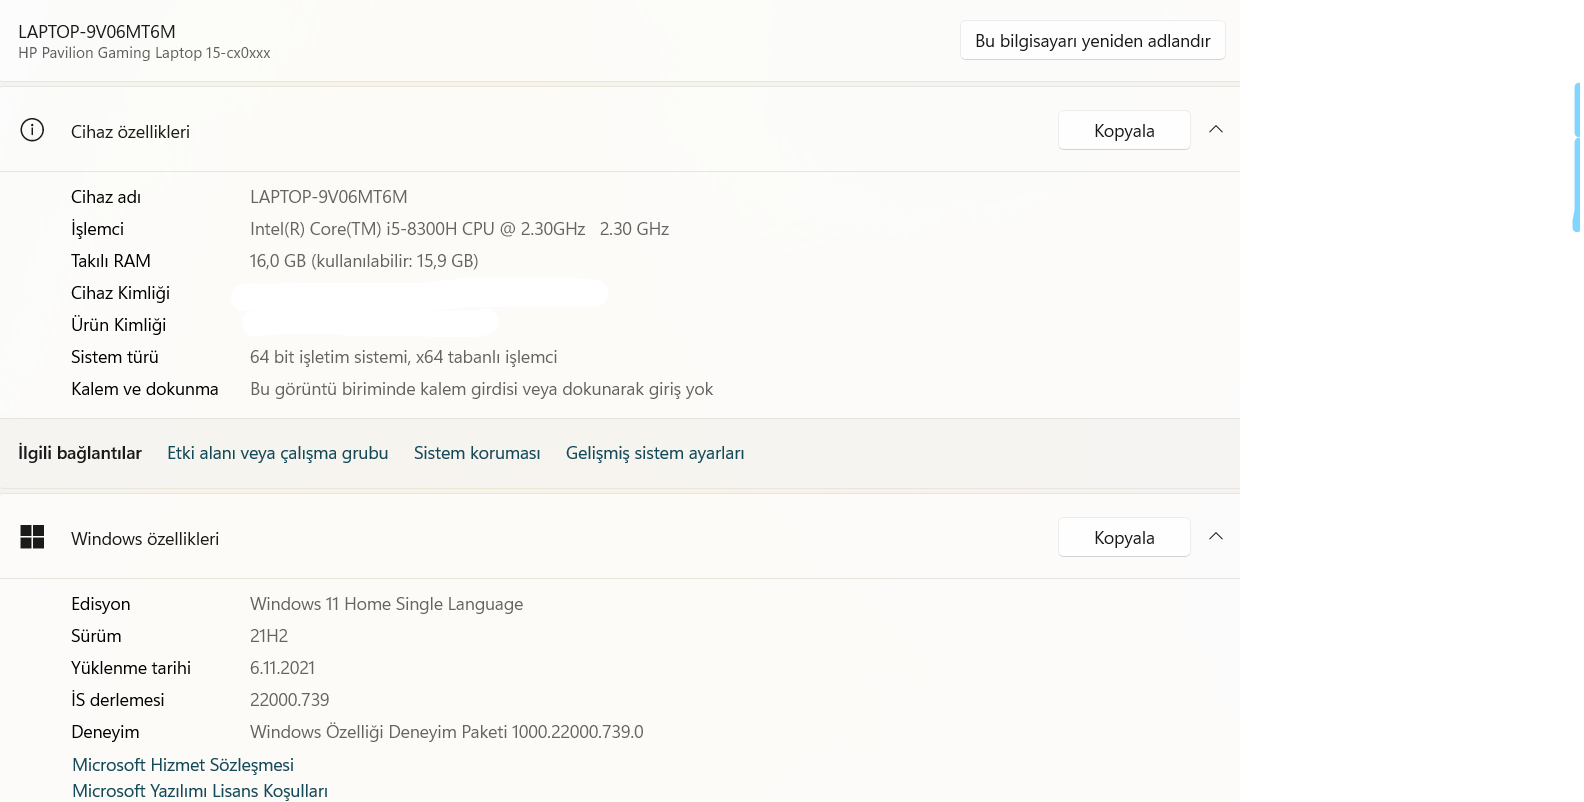Image resolution: width=1584 pixels, height=802 pixels.
Task: Click the Edisyon value Windows 11 Home Single Language
Action: point(386,604)
